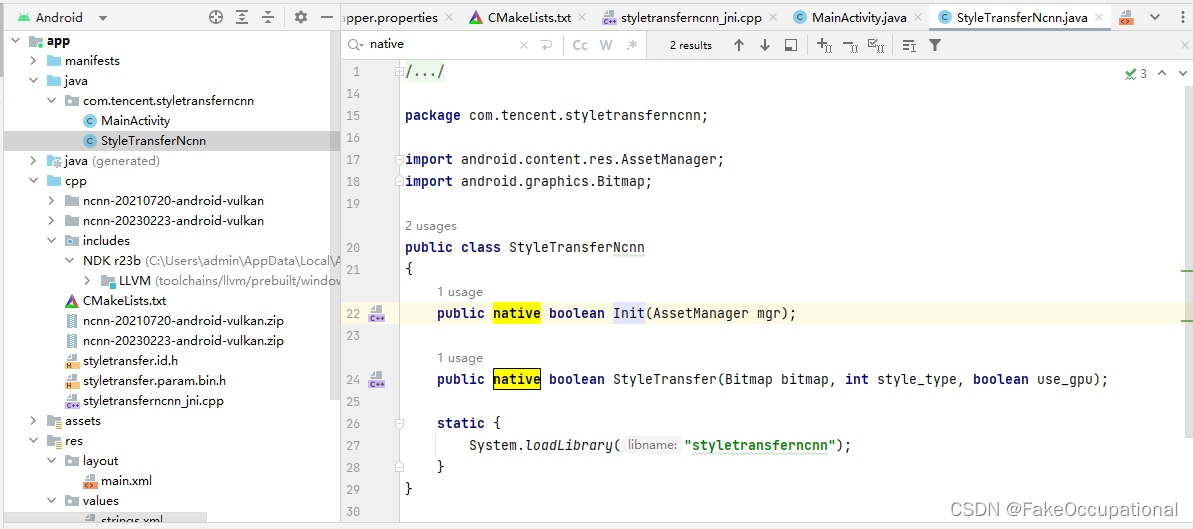Viewport: 1193px width, 529px height.
Task: Open MainActivity in project tree
Action: tap(135, 121)
